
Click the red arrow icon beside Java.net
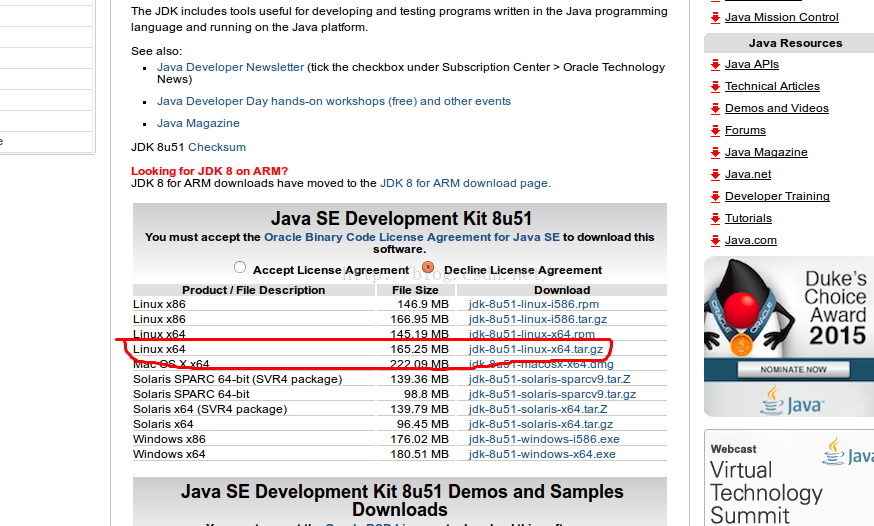(x=715, y=174)
